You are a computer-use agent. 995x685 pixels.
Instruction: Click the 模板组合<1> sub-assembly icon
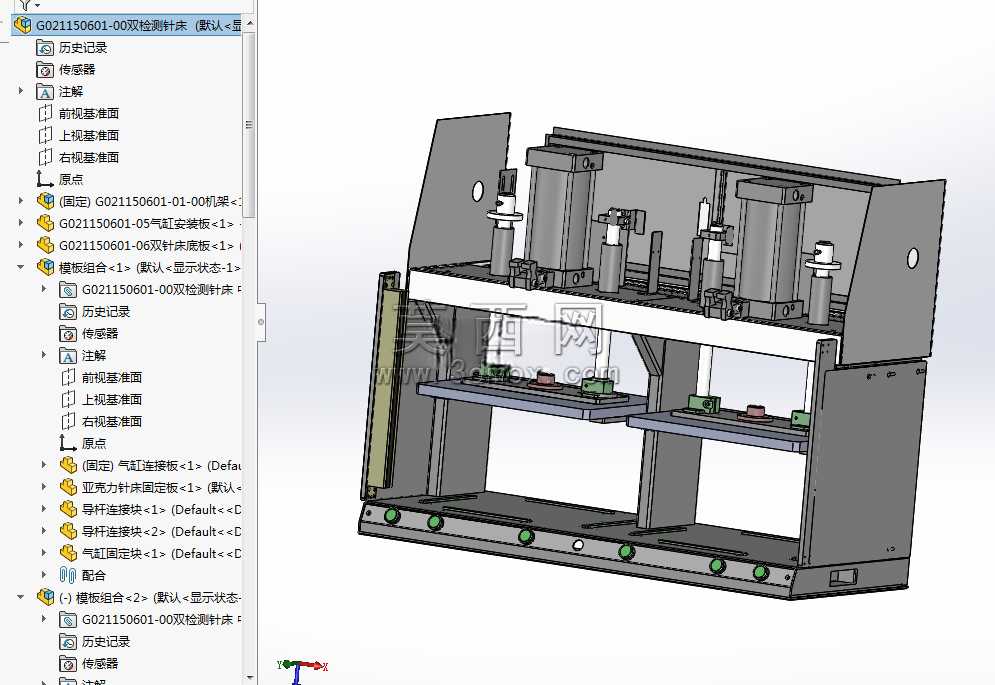(x=45, y=267)
